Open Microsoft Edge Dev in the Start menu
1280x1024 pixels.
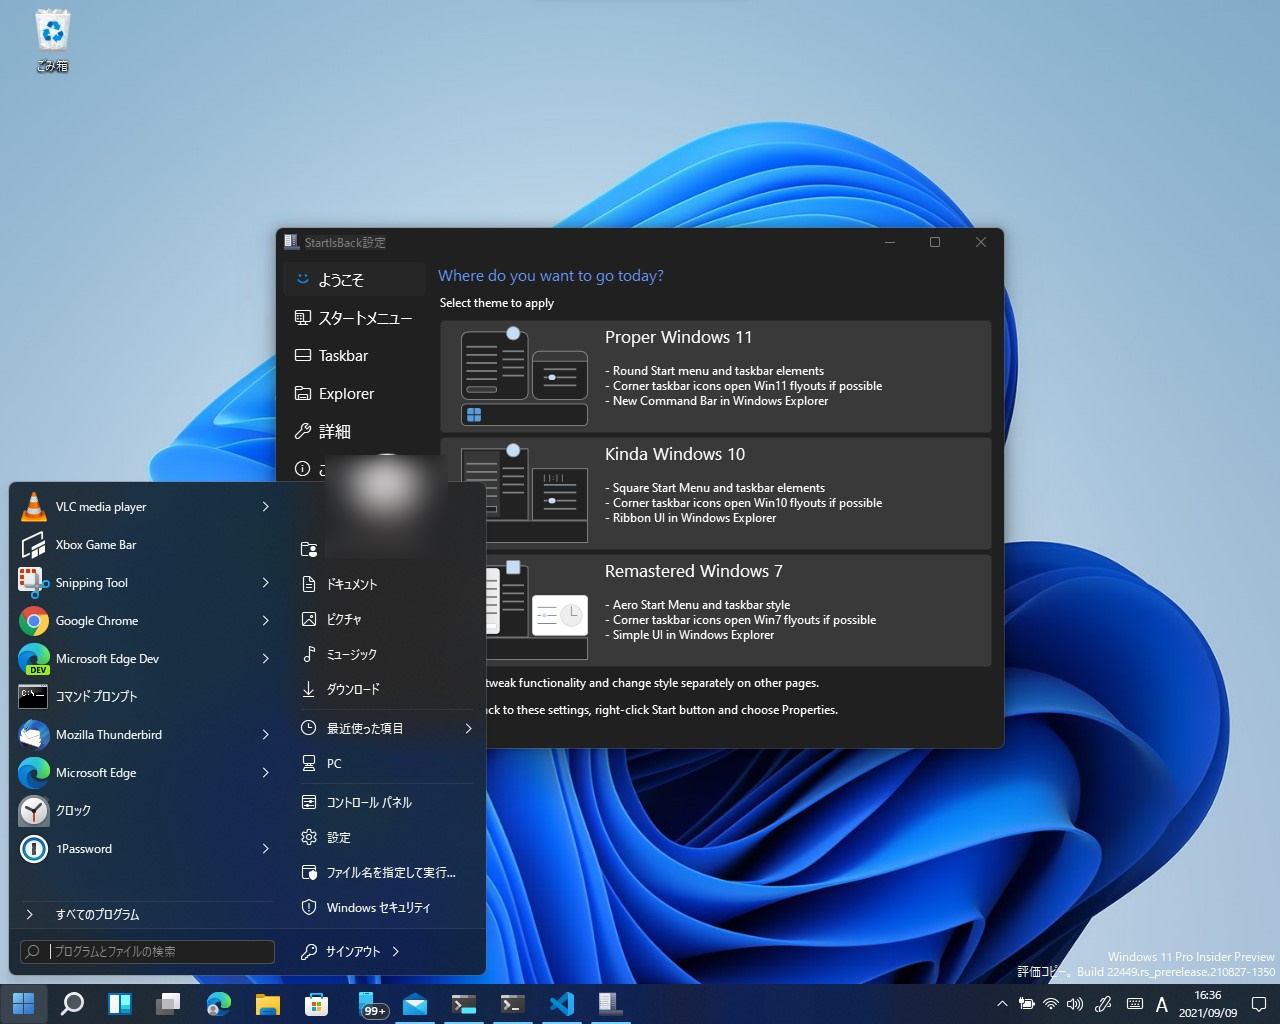[145, 659]
